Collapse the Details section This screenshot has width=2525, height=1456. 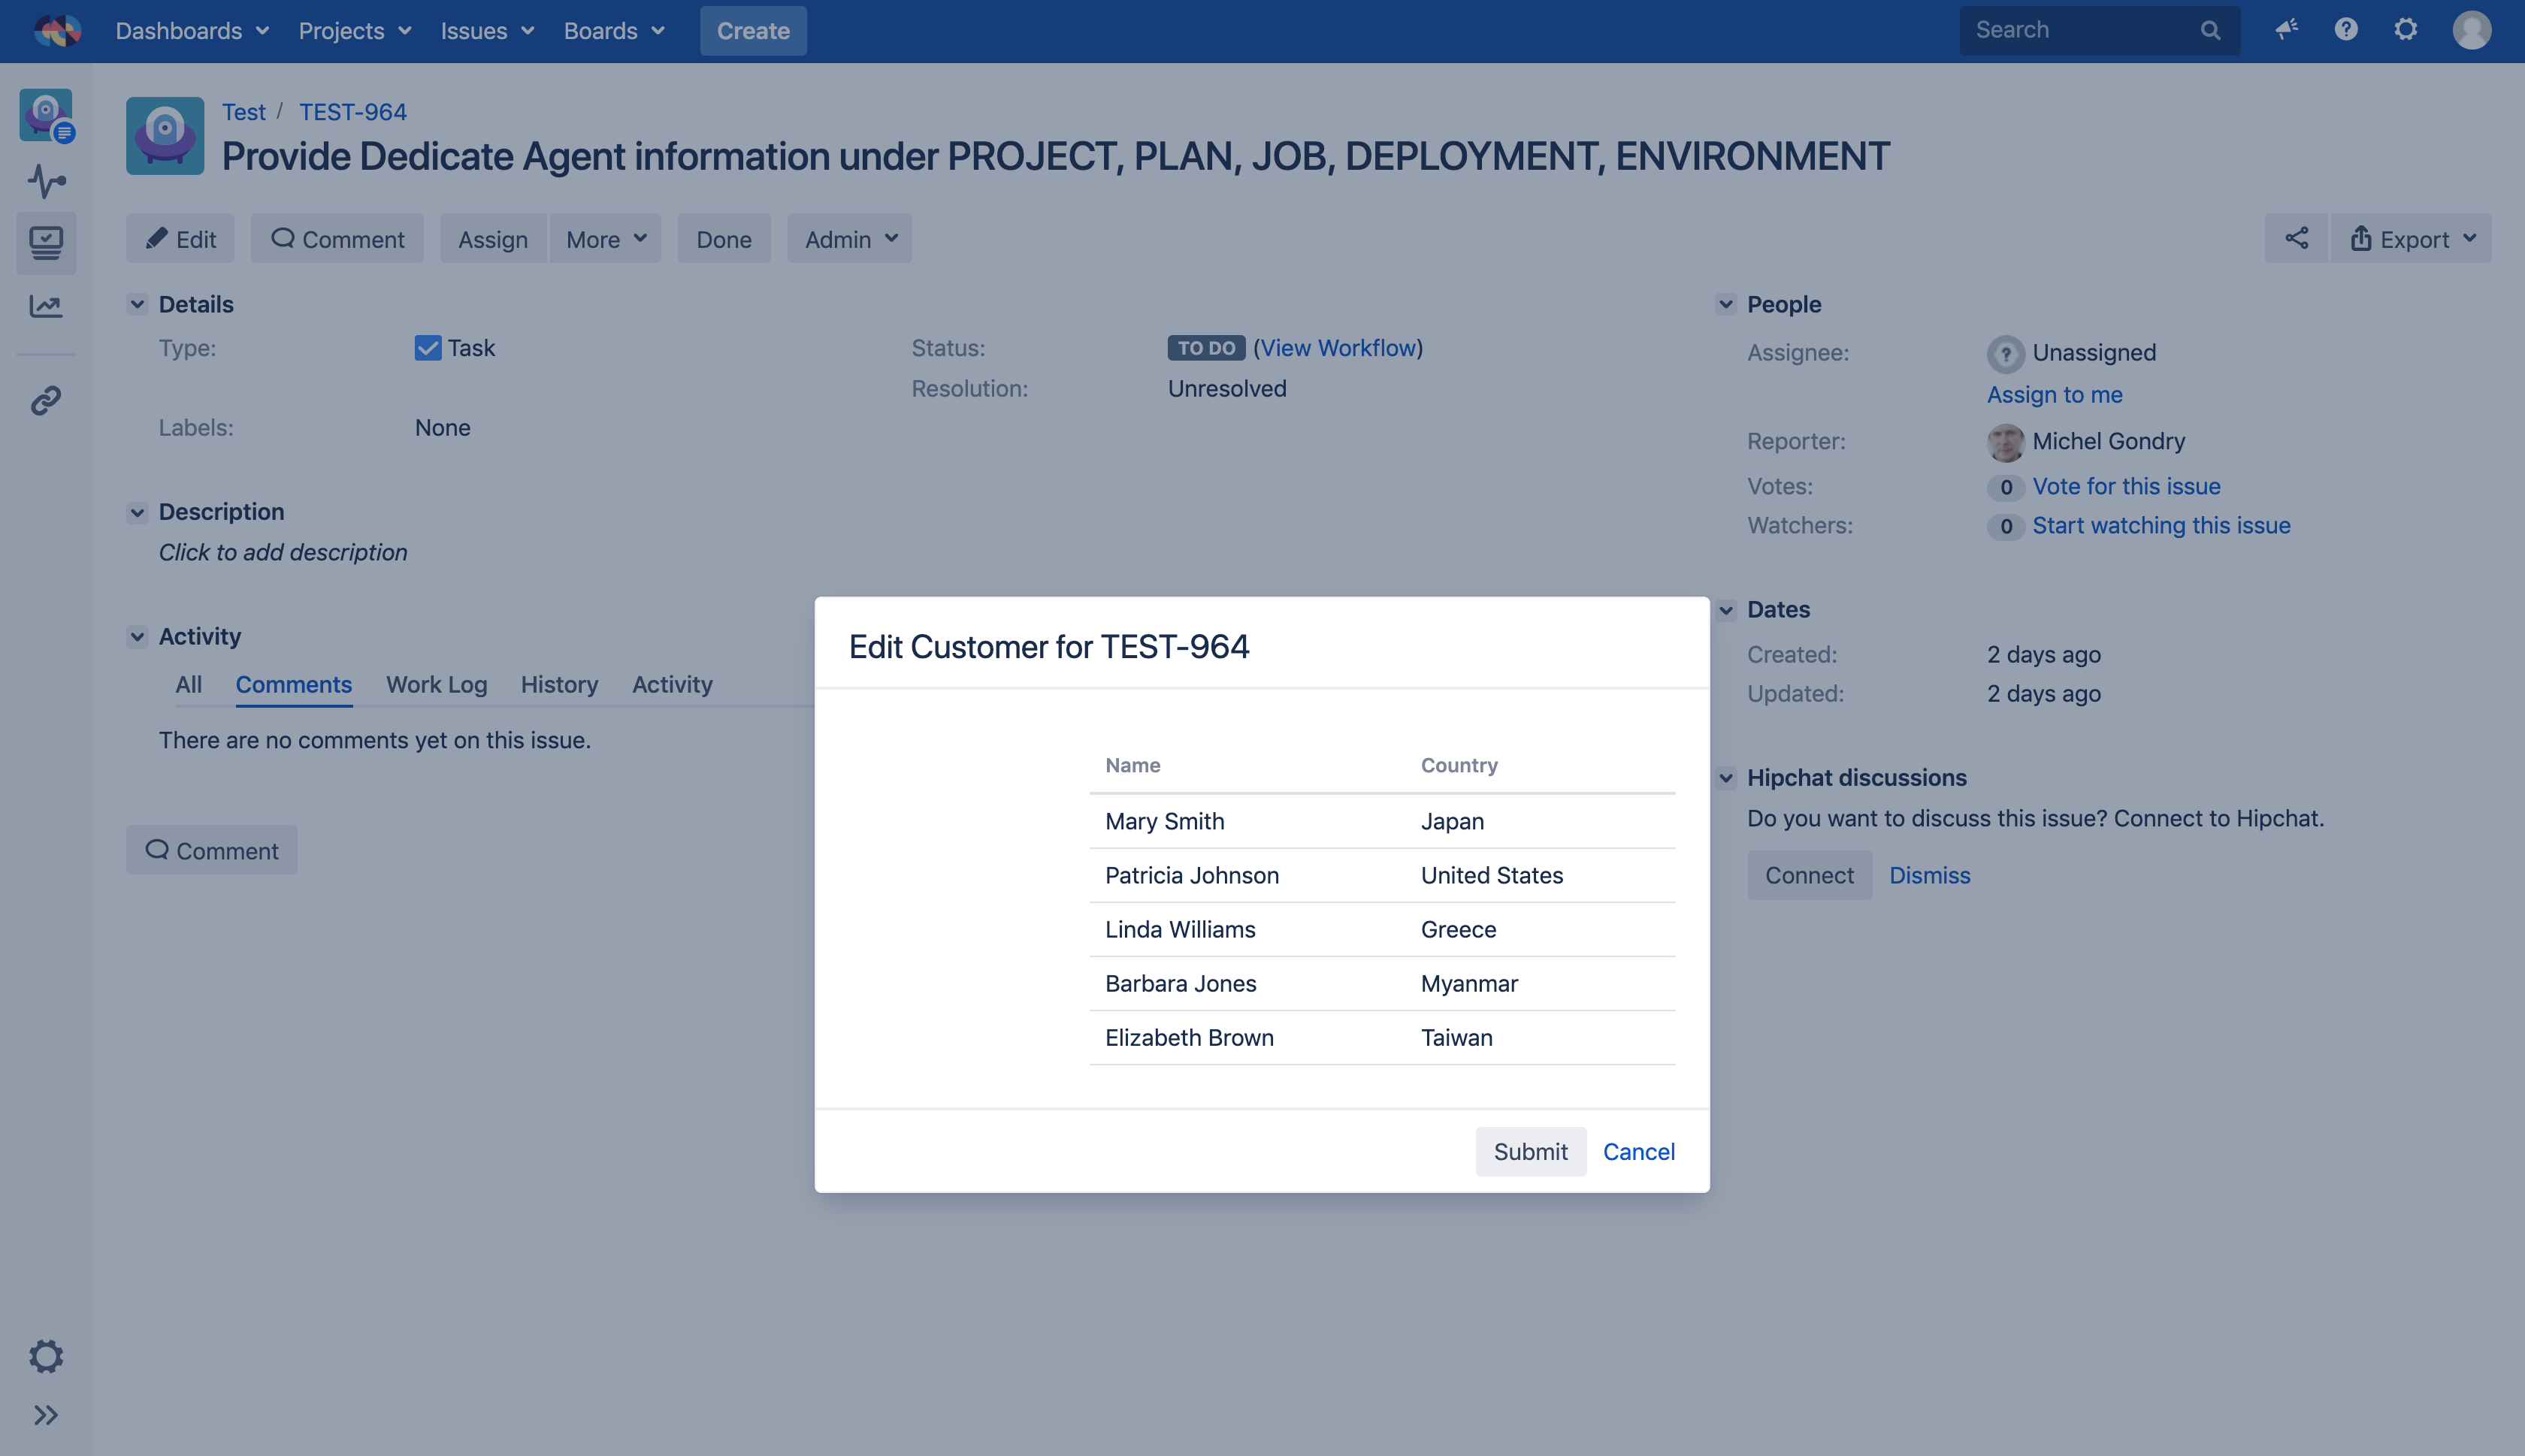coord(138,304)
